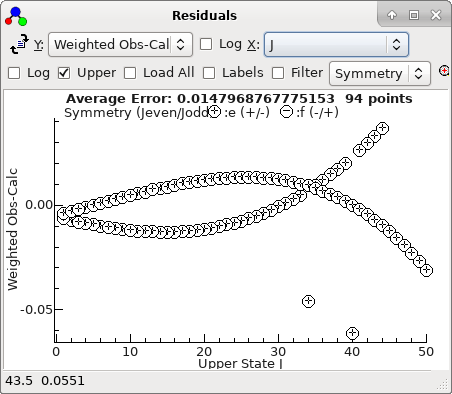
Task: Tick the Load All checkbox
Action: click(130, 73)
